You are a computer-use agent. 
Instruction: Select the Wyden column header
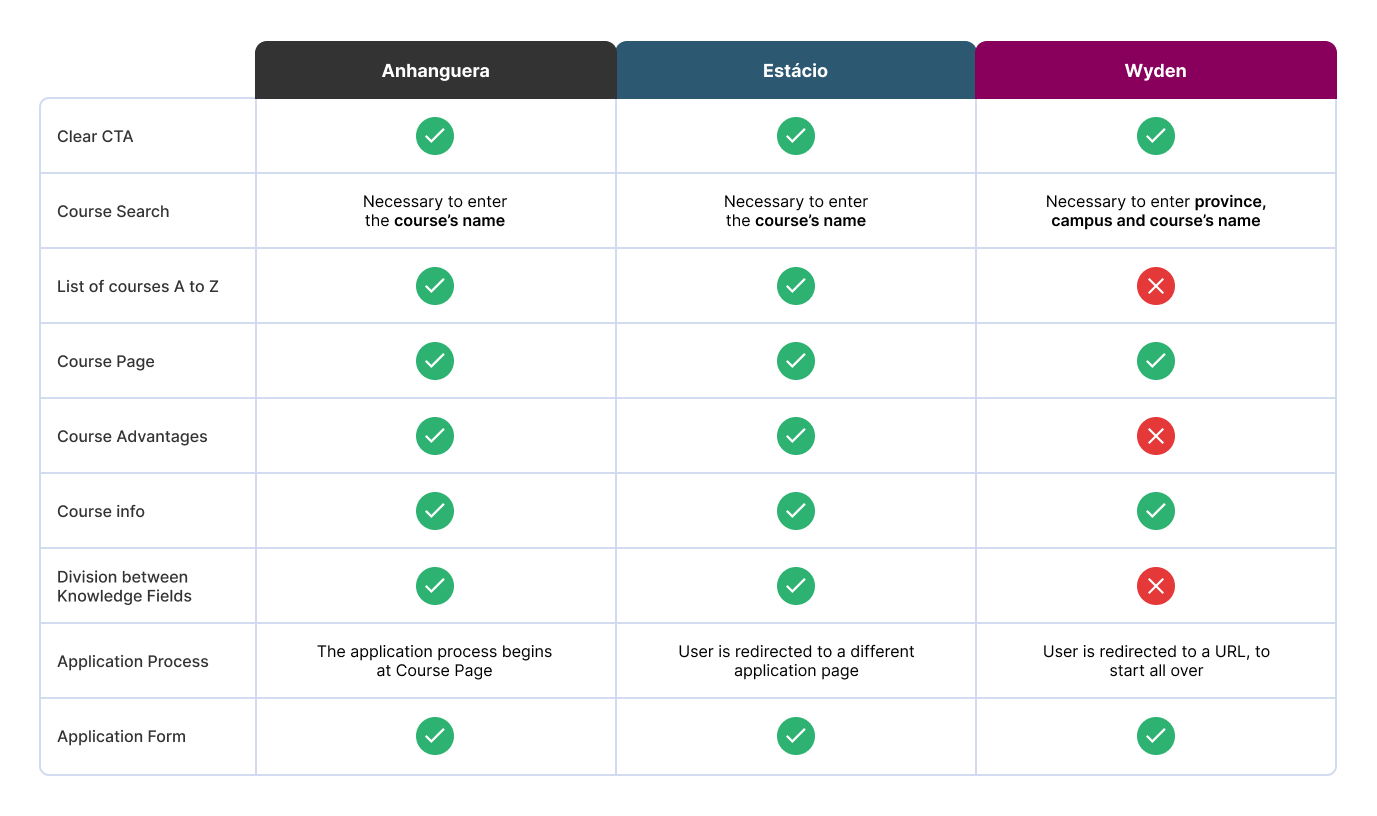[1155, 71]
